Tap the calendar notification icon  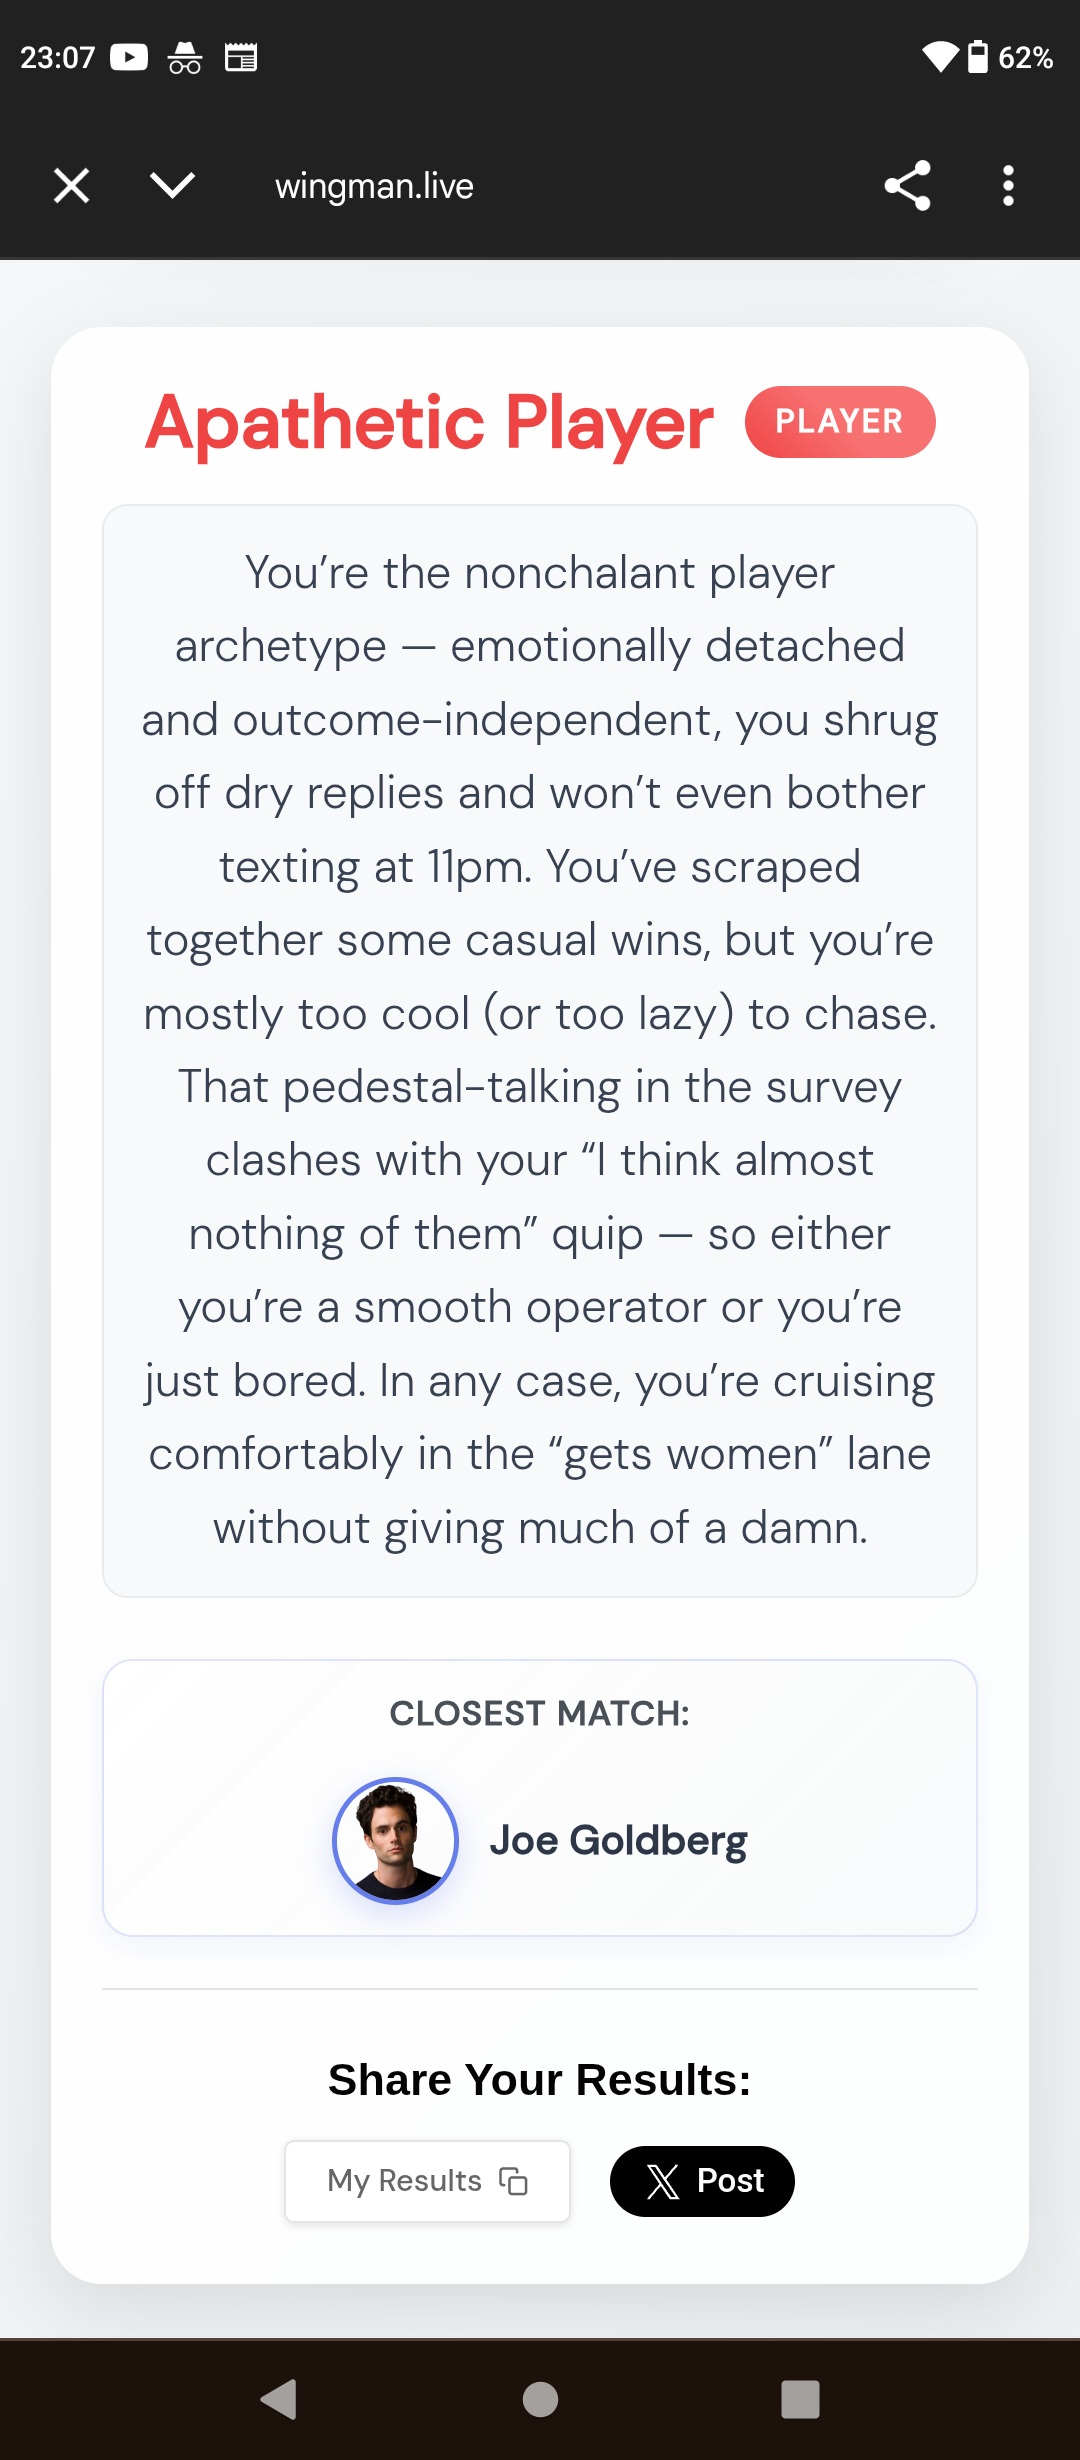(241, 57)
